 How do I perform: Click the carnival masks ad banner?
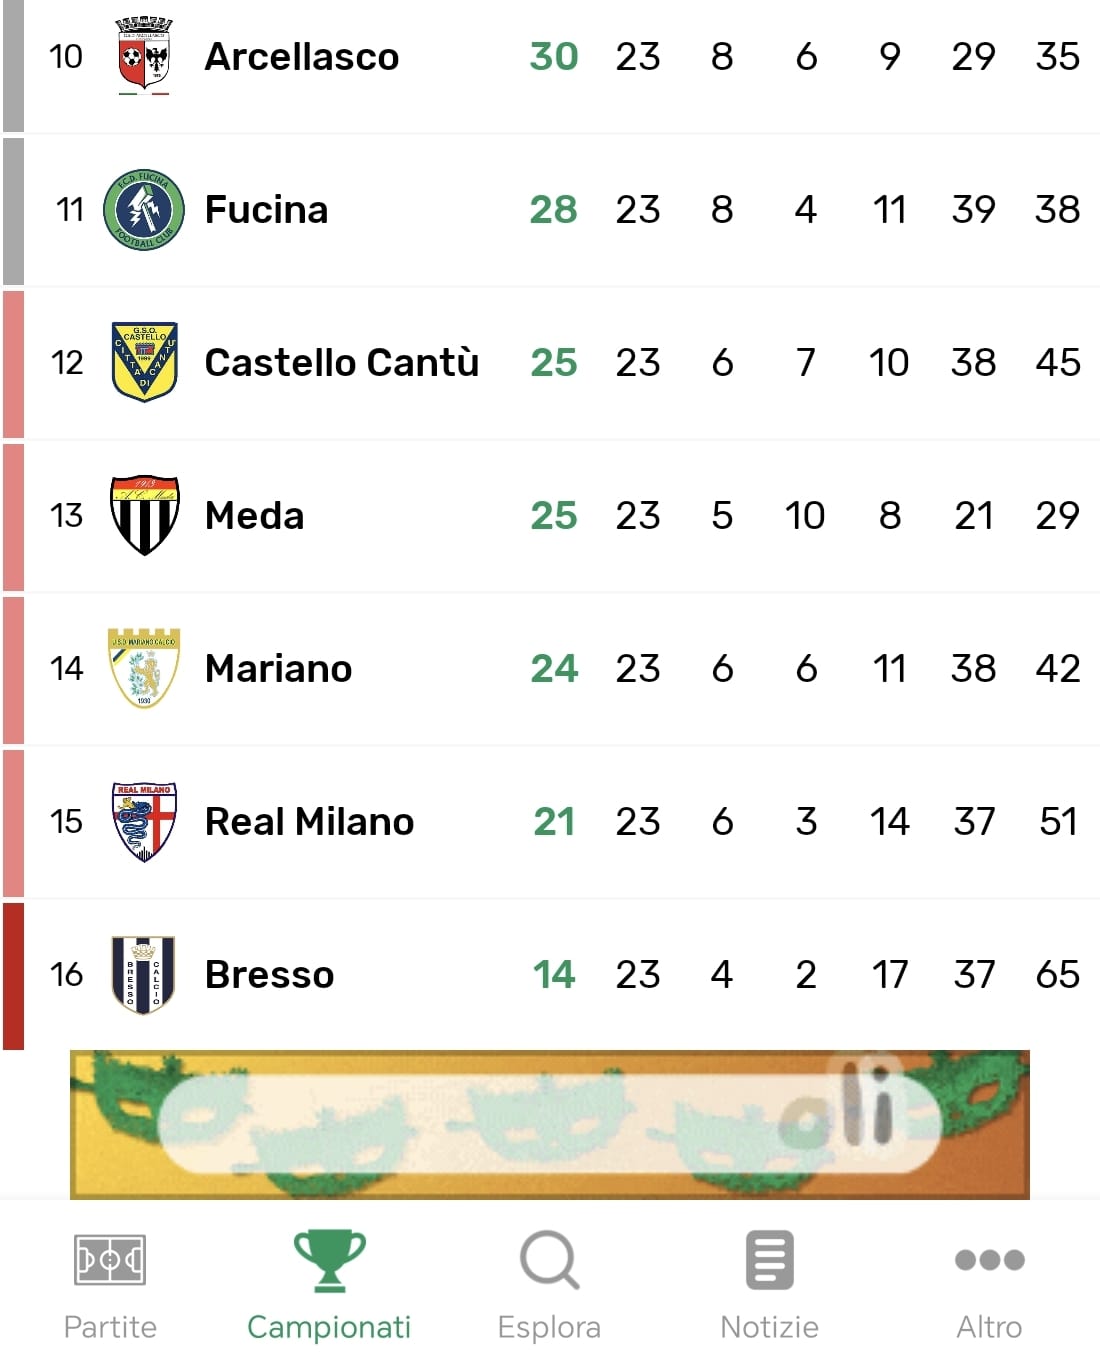549,1124
